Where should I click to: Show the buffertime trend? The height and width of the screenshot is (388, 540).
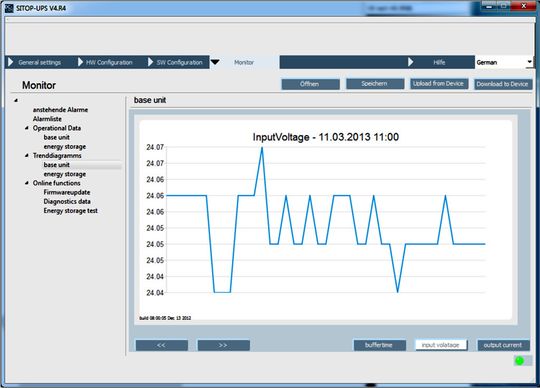380,345
